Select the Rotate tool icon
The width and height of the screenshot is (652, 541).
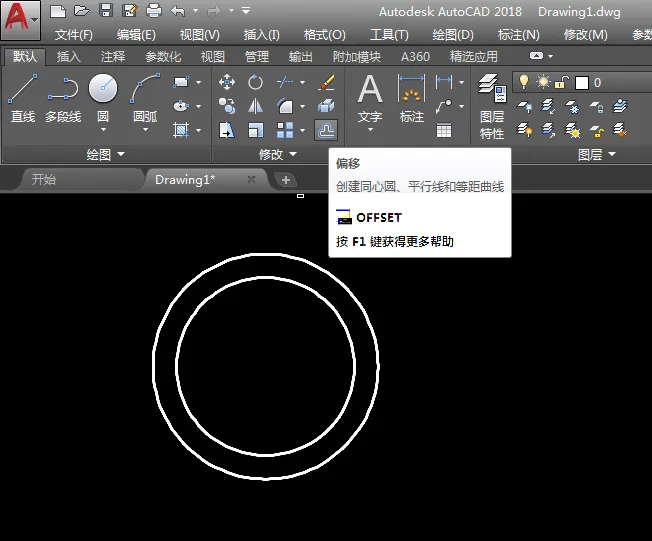point(255,82)
